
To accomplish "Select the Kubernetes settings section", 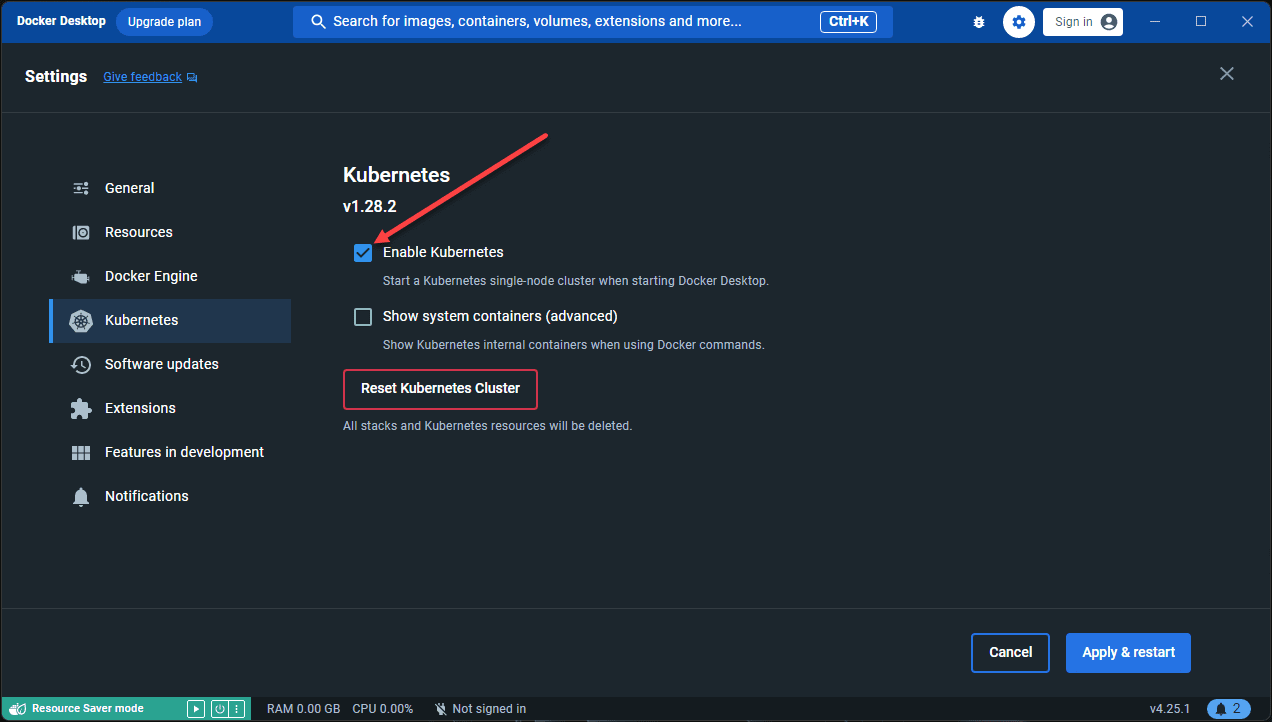I will click(170, 320).
